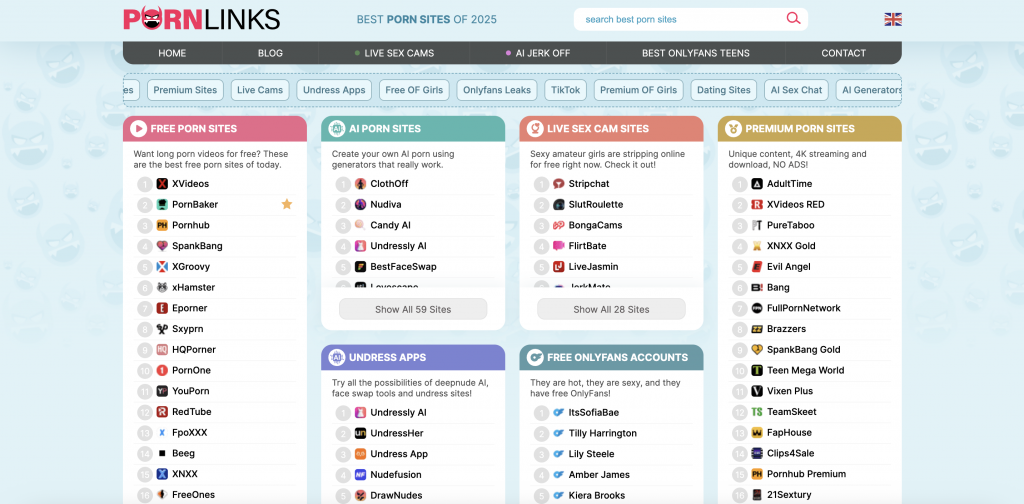This screenshot has width=1024, height=504.
Task: Open the Home menu item
Action: [x=172, y=53]
